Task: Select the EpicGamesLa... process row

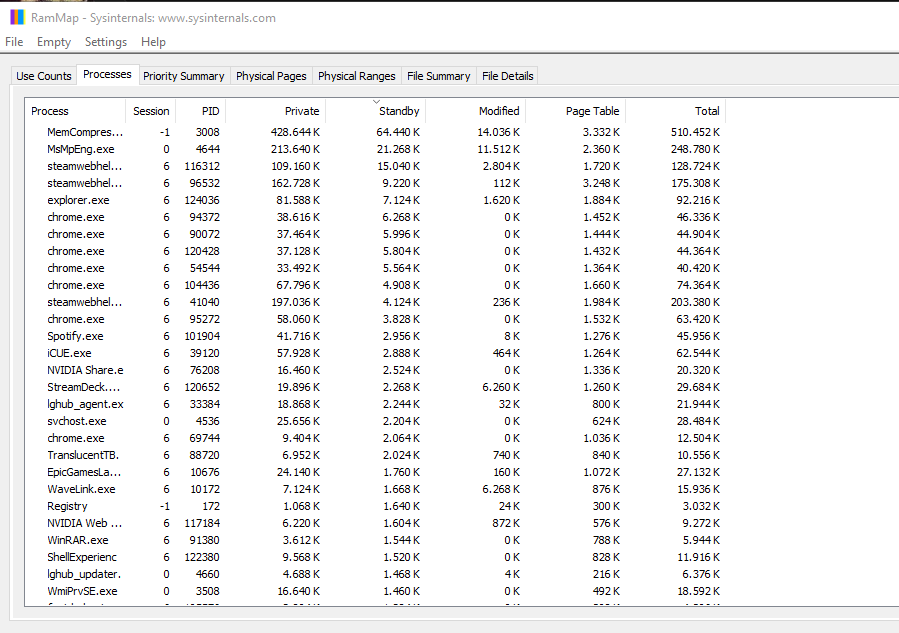Action: point(376,472)
